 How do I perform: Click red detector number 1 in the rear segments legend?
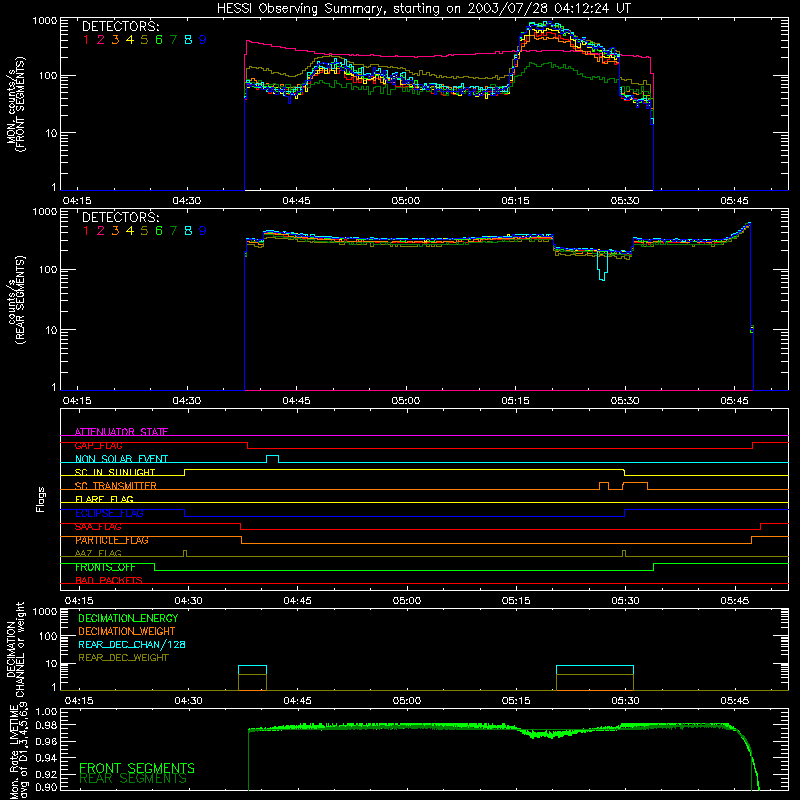(86, 231)
